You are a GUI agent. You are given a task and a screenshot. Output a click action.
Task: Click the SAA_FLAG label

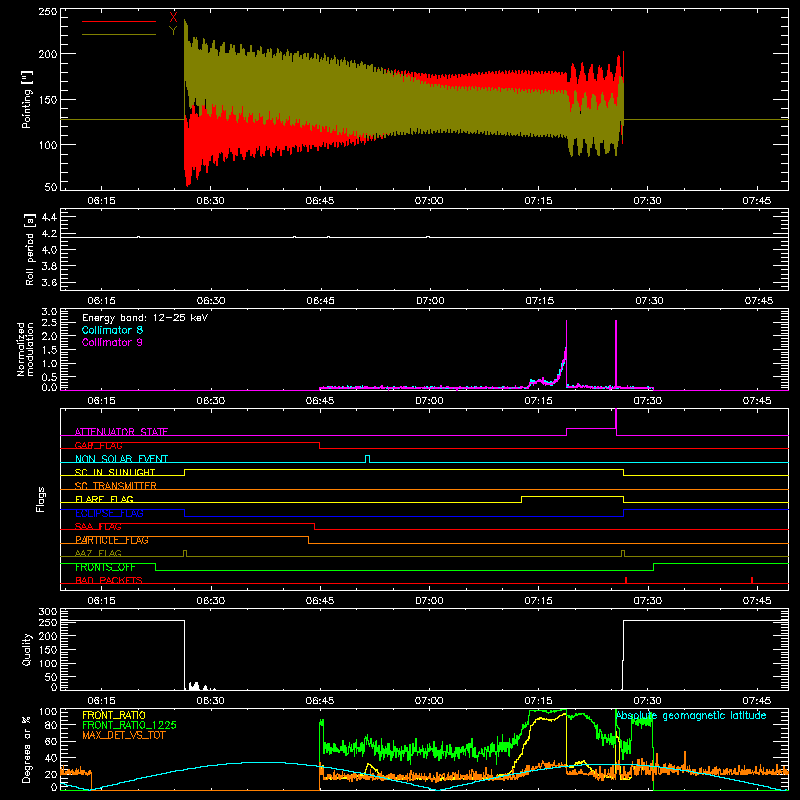[x=98, y=527]
